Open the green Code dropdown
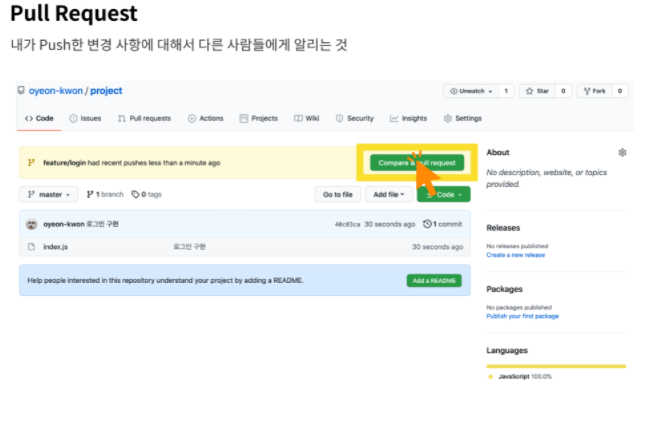The image size is (658, 421). (x=444, y=194)
